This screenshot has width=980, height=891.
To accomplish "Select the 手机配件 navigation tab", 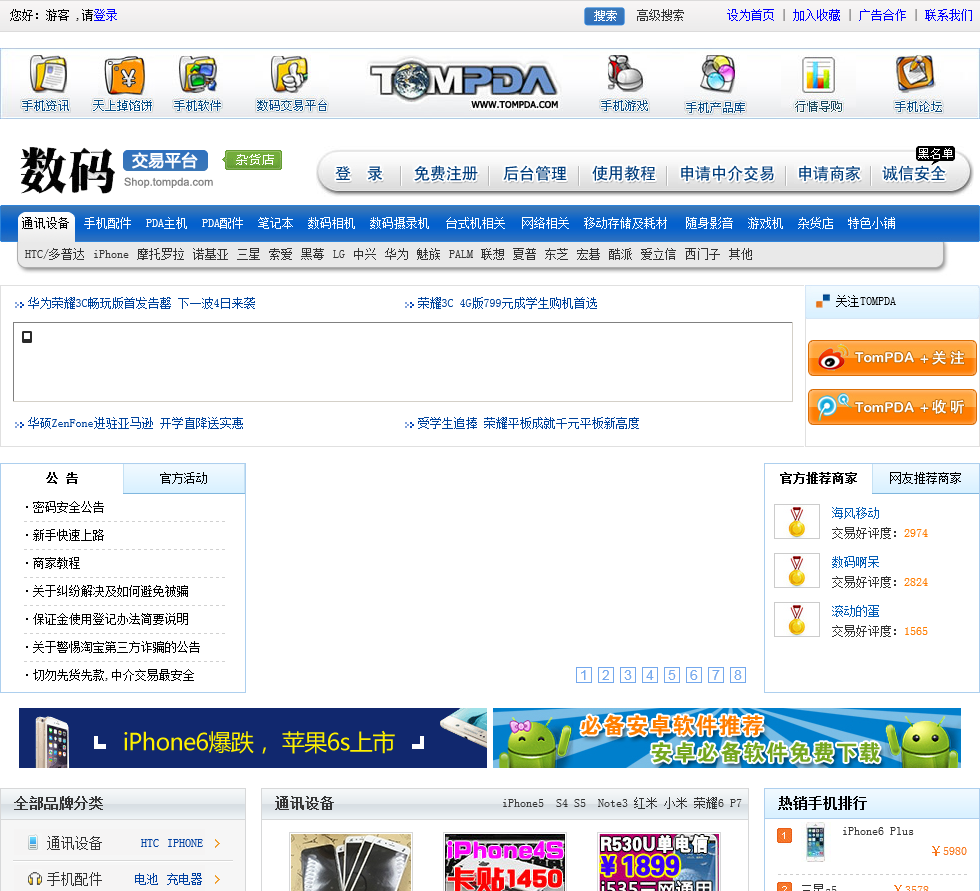I will click(x=108, y=224).
